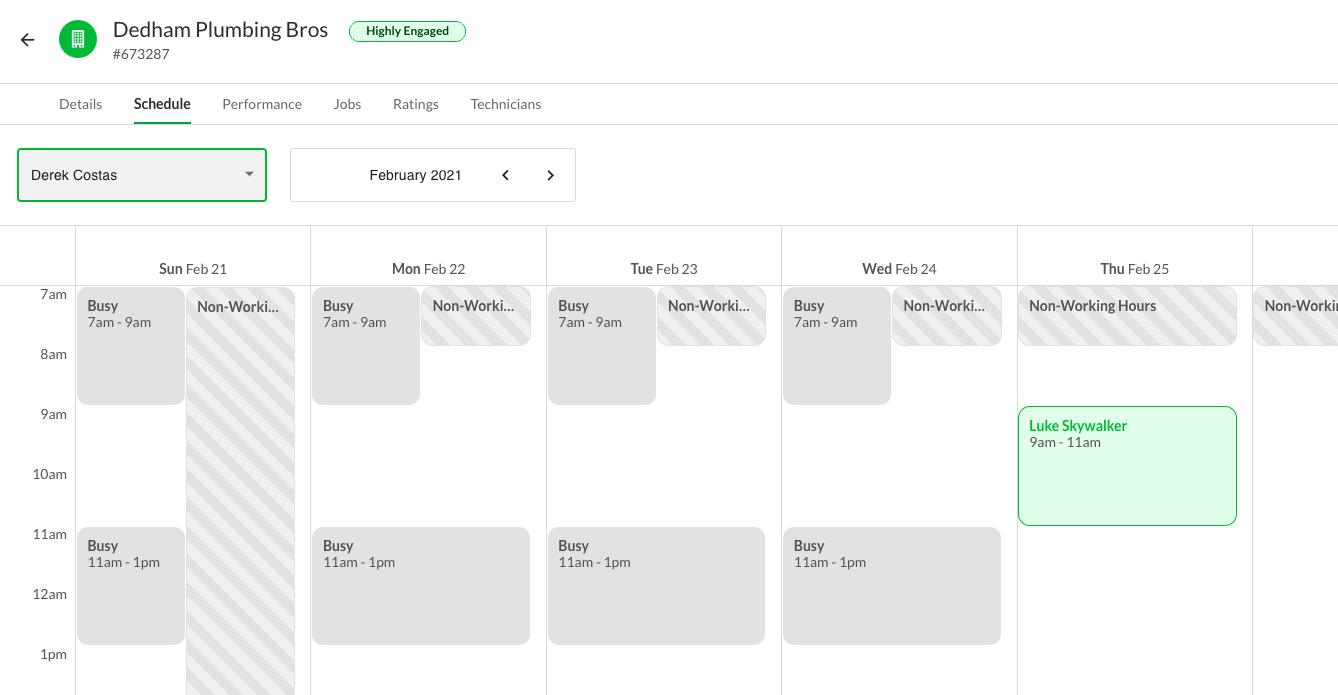This screenshot has width=1338, height=695.
Task: Click the company ID #673287
Action: (x=142, y=54)
